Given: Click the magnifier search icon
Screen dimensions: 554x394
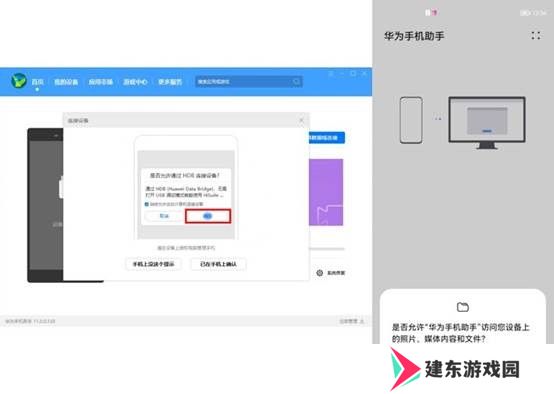Looking at the screenshot, I should 296,82.
